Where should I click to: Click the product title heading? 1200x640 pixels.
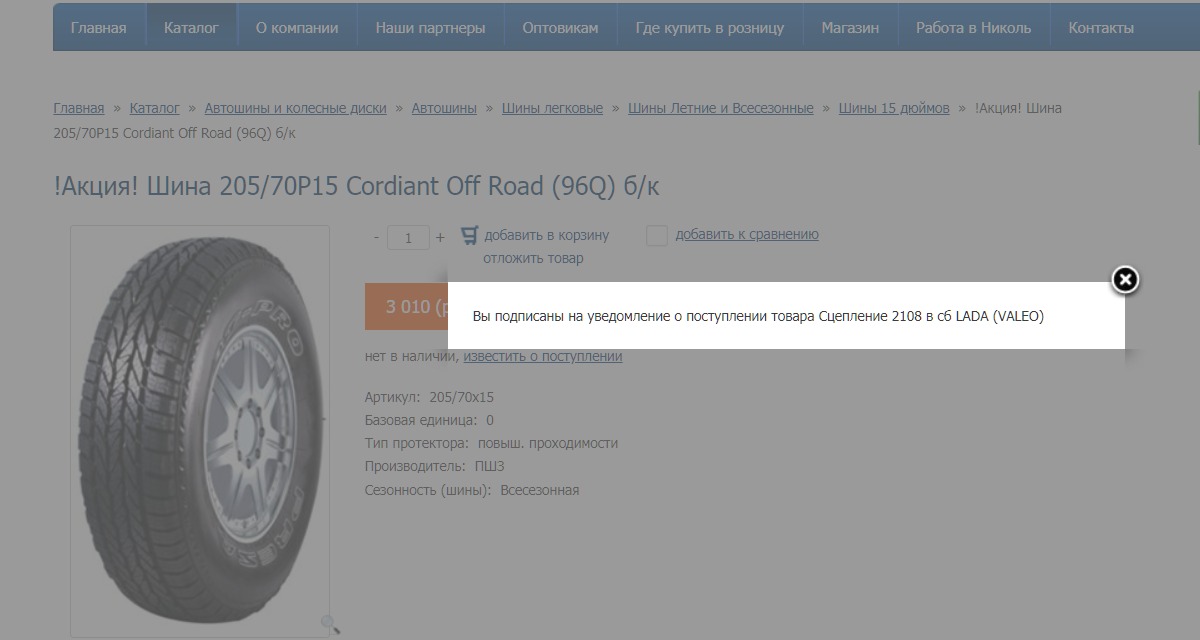click(357, 186)
